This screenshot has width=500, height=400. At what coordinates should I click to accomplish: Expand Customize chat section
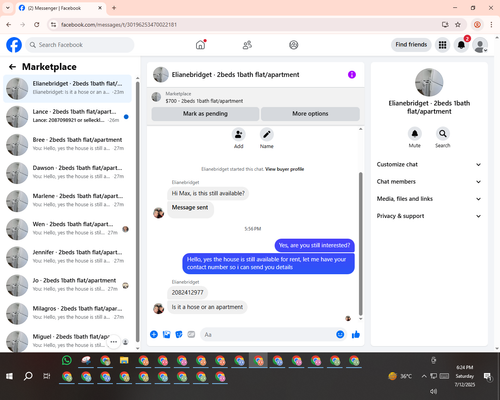(429, 164)
